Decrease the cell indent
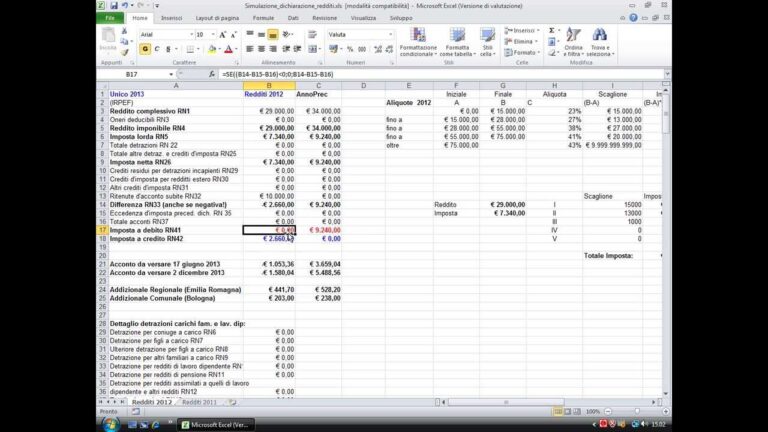 click(286, 49)
